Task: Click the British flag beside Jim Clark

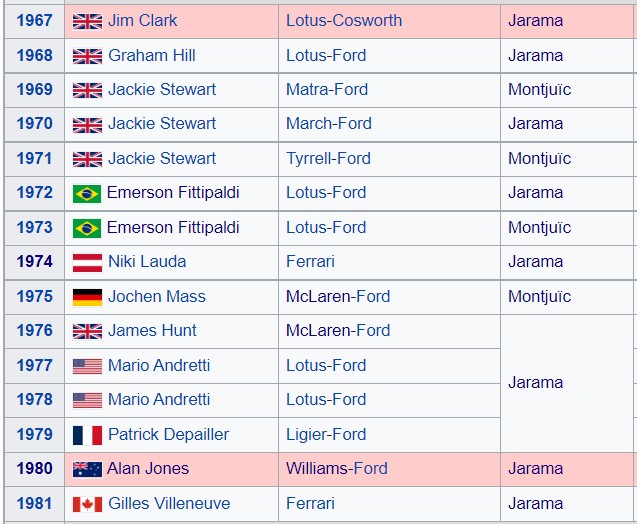Action: coord(87,22)
